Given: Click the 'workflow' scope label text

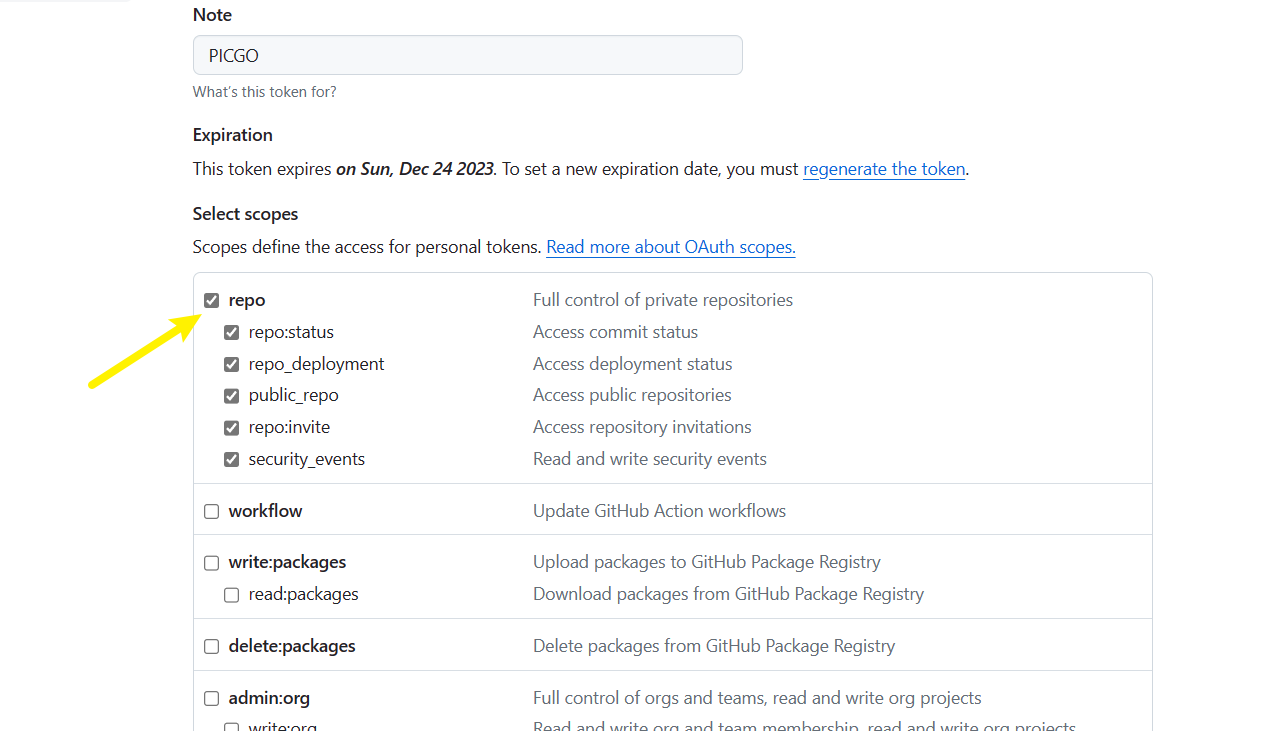Looking at the screenshot, I should [x=265, y=511].
